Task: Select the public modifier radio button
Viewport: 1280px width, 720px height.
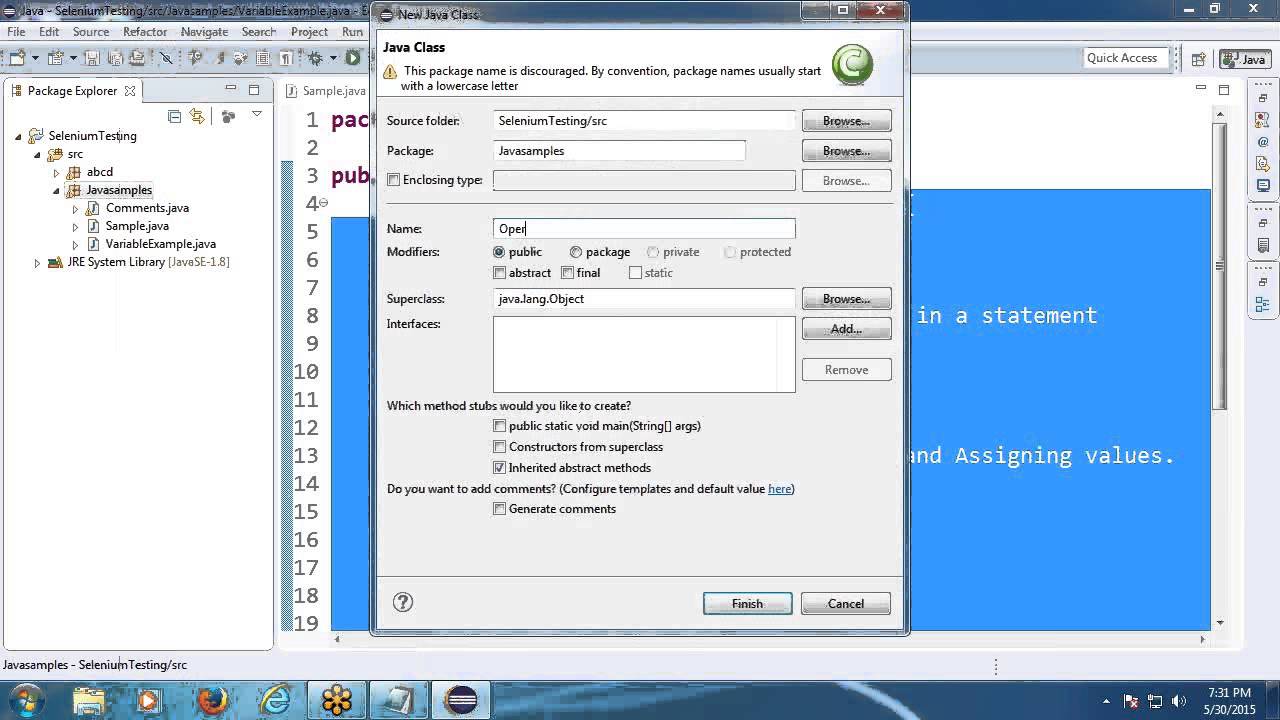Action: point(499,252)
